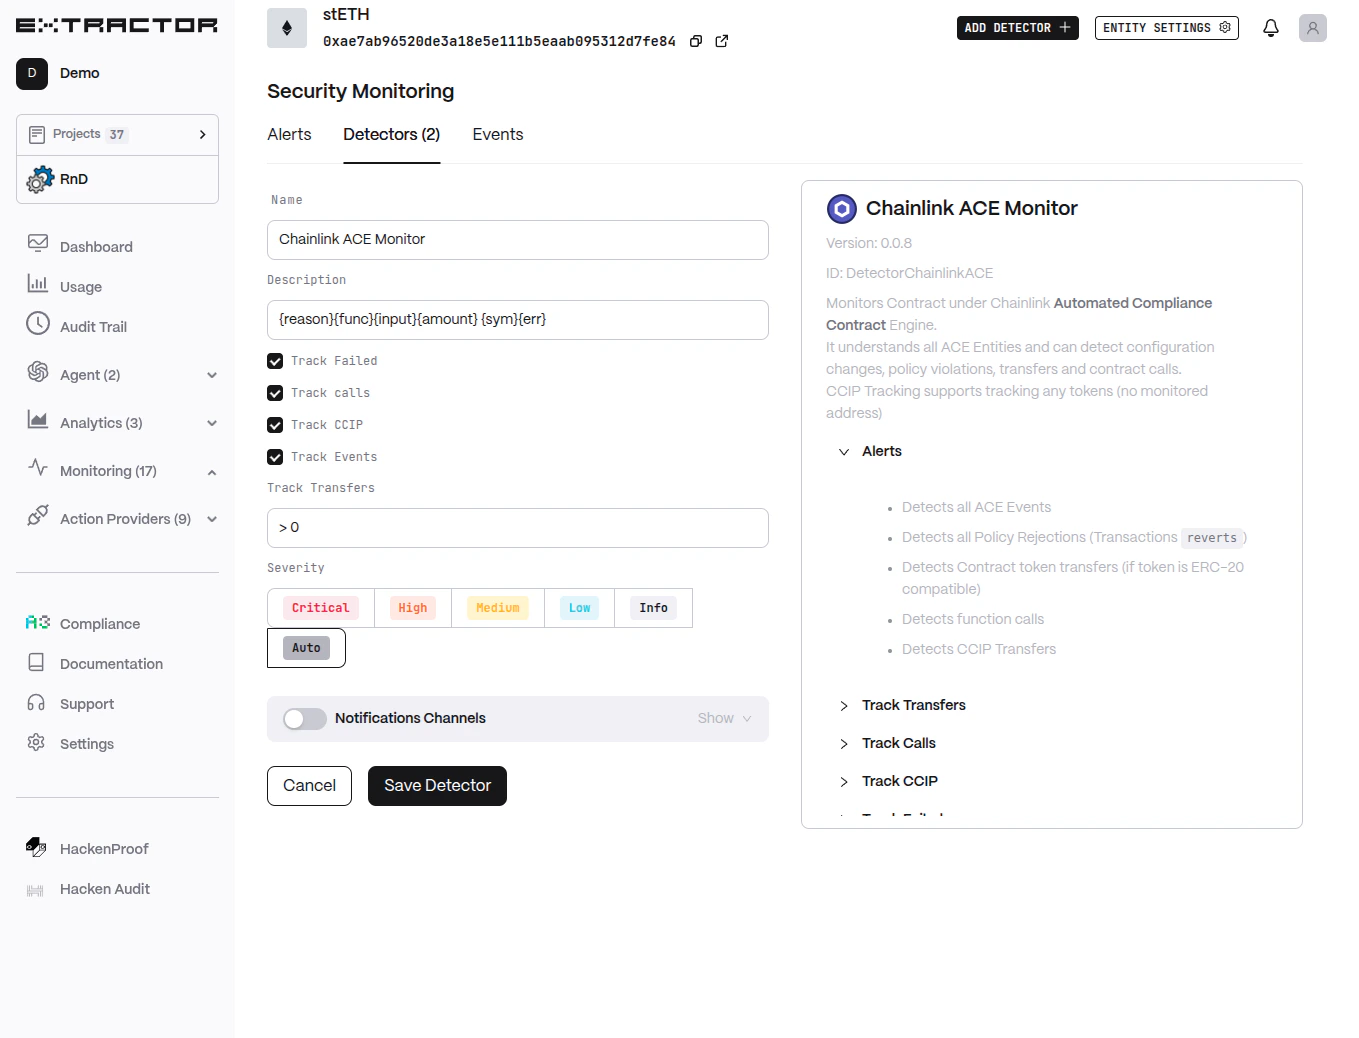Click the Compliance A3 icon

pos(38,622)
